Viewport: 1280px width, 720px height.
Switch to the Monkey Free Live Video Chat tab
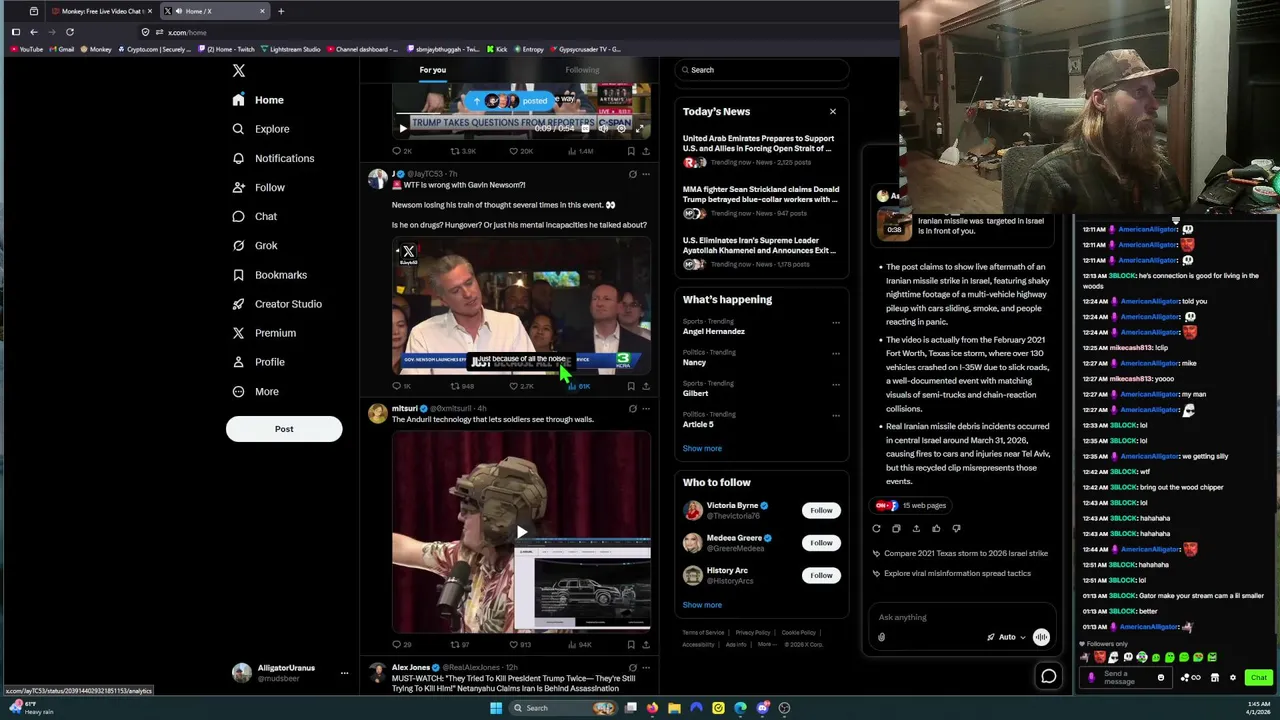click(x=100, y=12)
